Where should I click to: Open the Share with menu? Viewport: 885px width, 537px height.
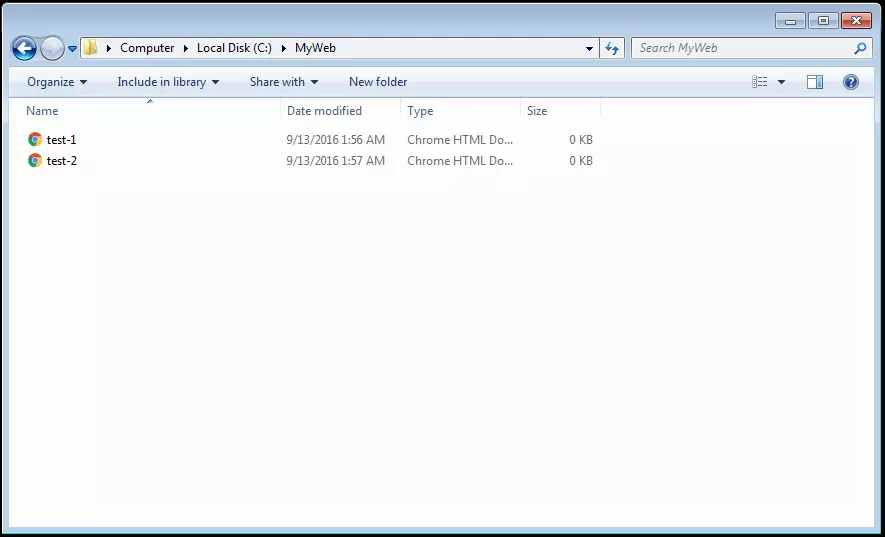(284, 82)
